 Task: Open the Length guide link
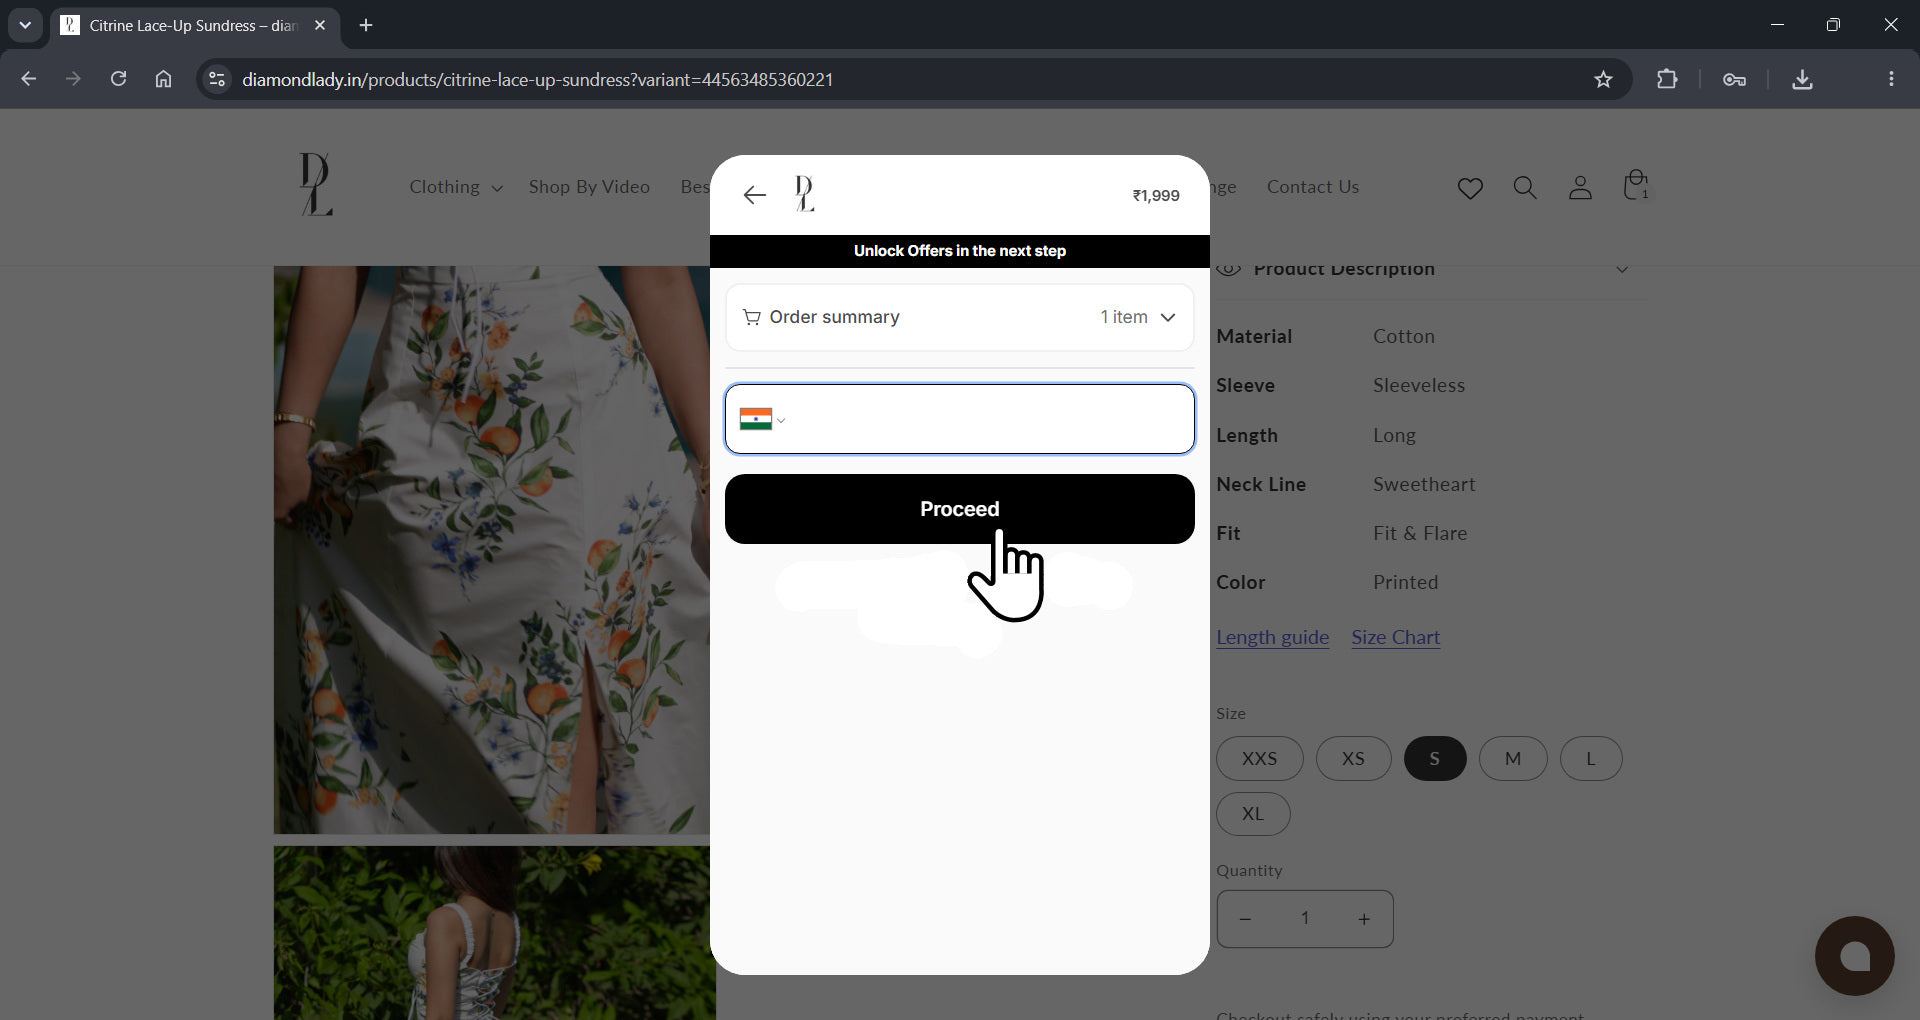1272,637
